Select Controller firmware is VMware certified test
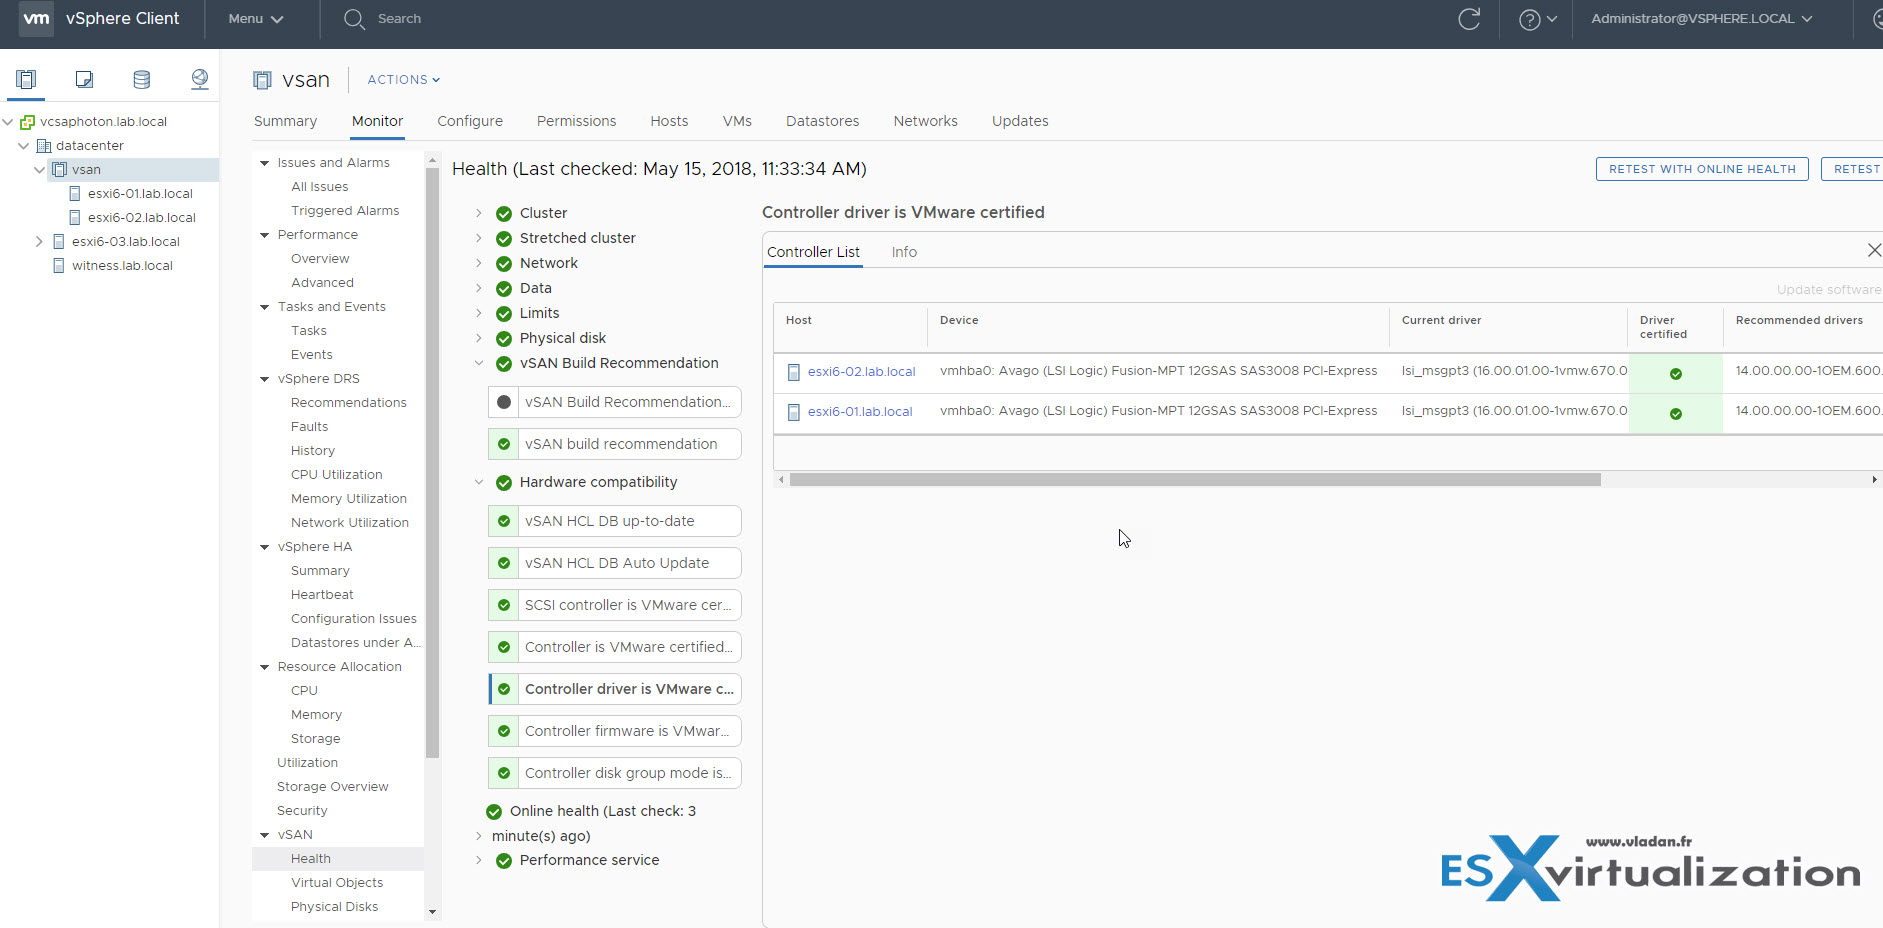The image size is (1883, 928). (x=615, y=731)
